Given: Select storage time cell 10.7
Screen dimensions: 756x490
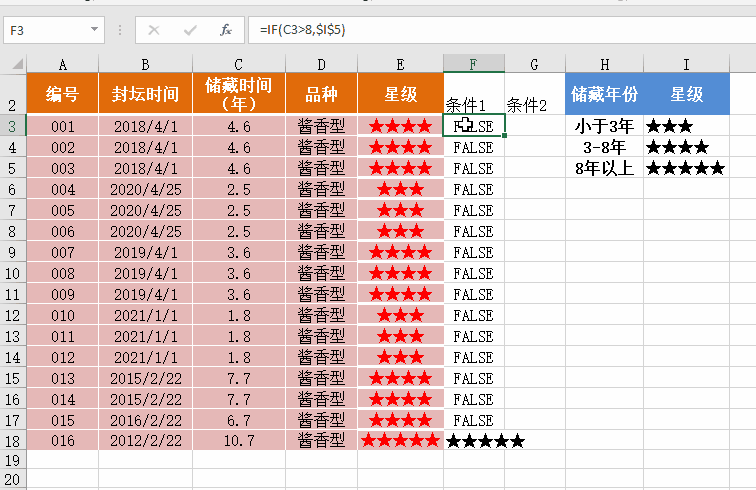Looking at the screenshot, I should pos(239,441).
